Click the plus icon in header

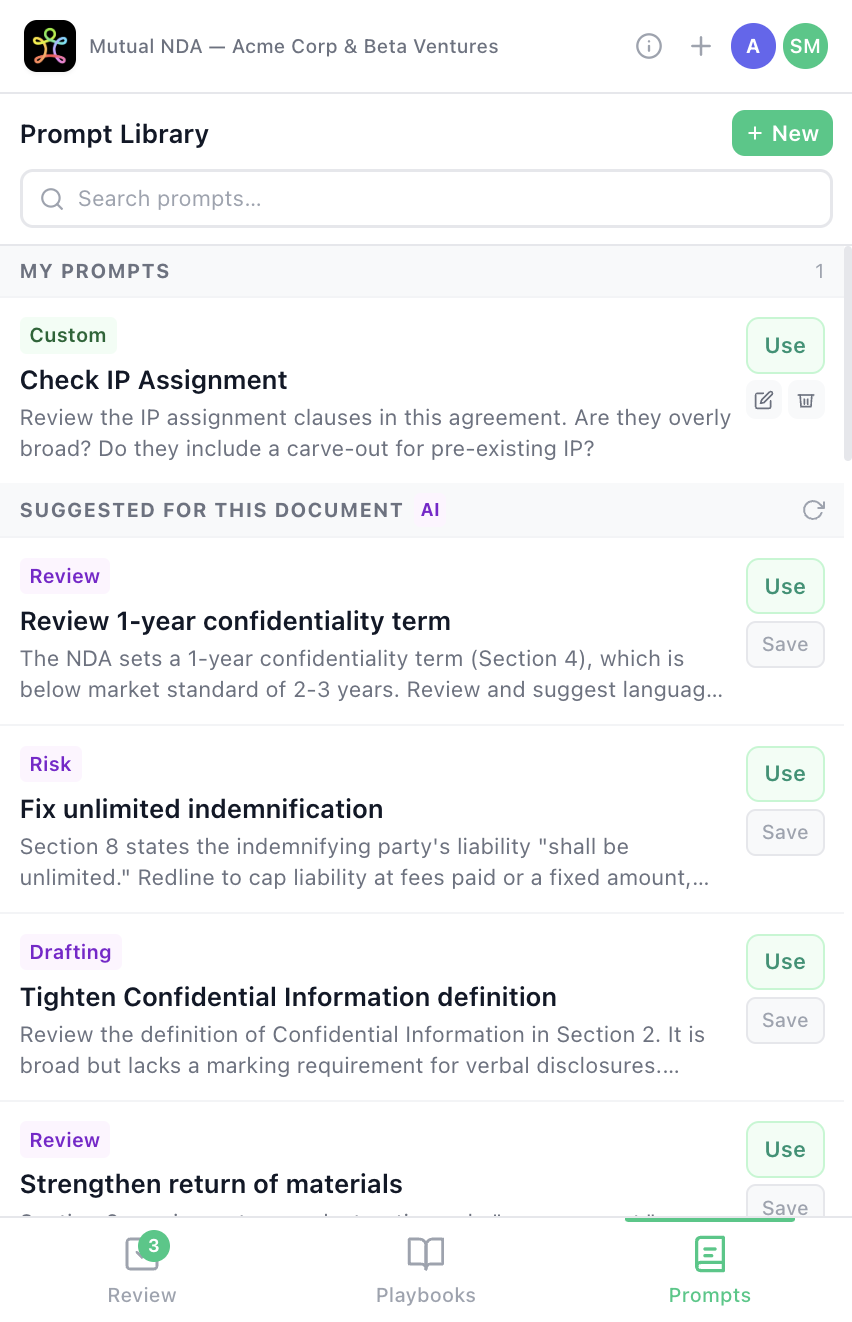(x=701, y=46)
